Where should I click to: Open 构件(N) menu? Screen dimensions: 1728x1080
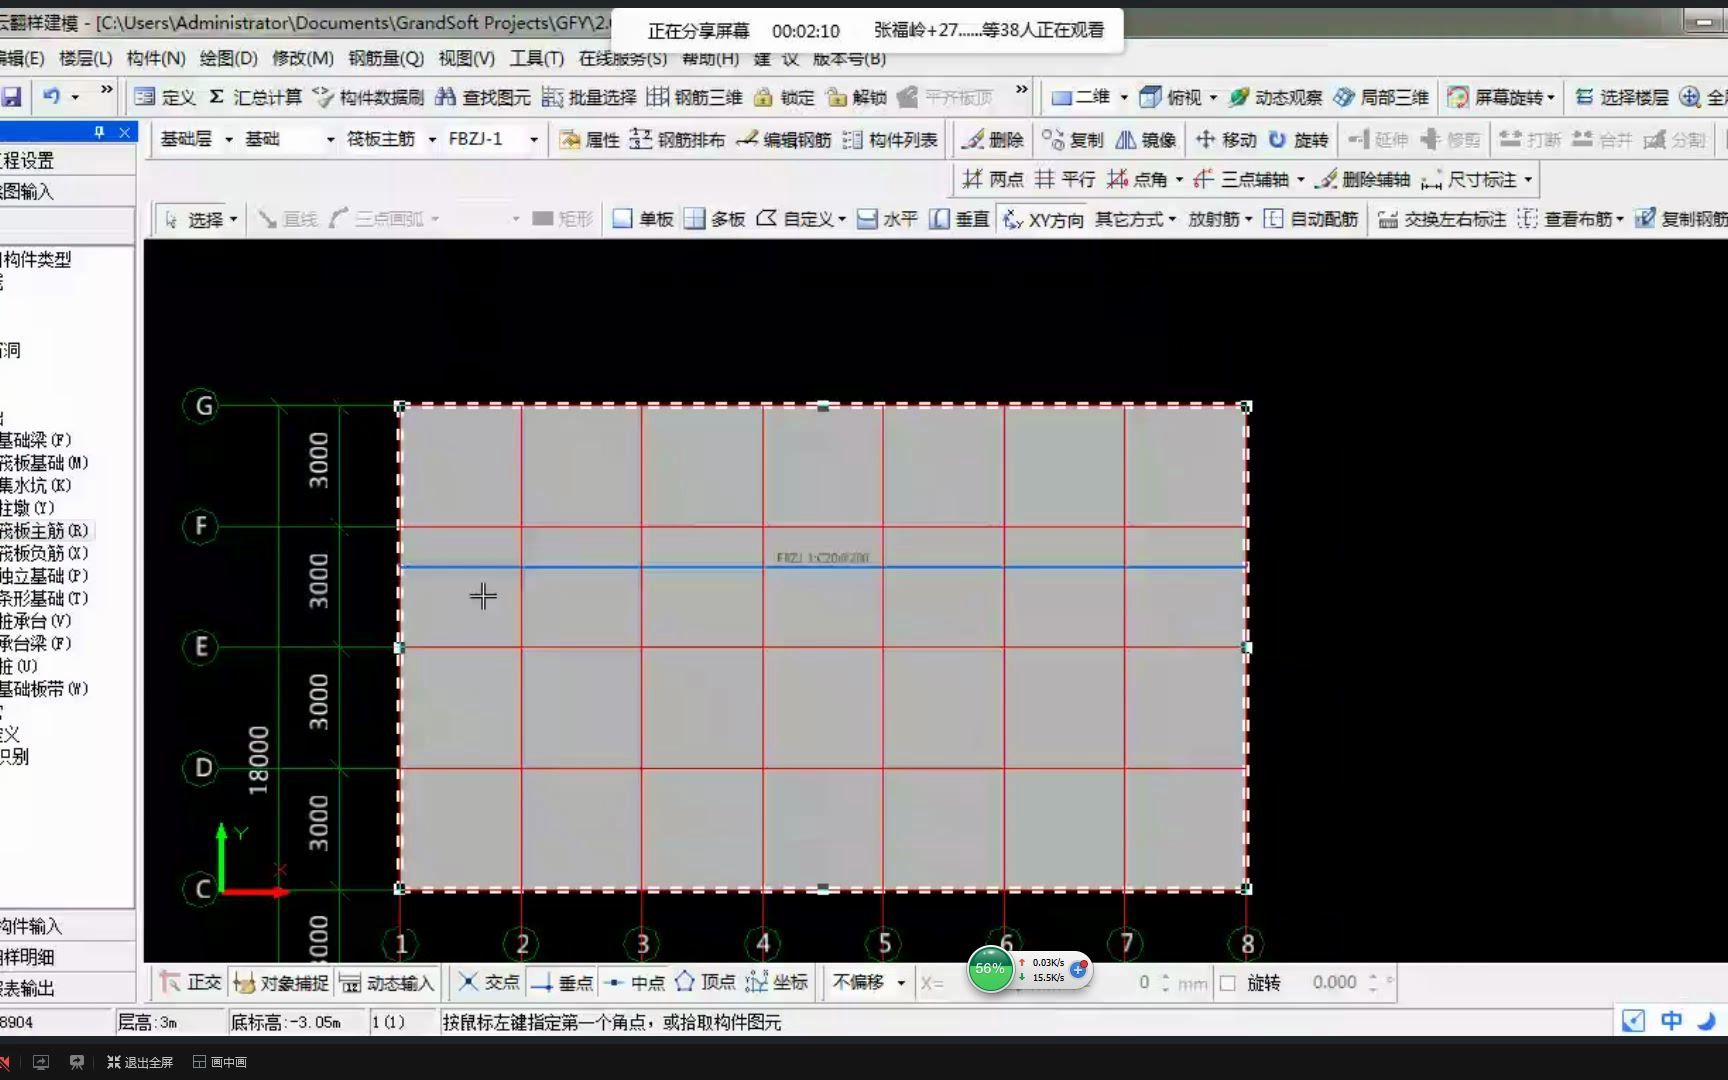[x=156, y=58]
